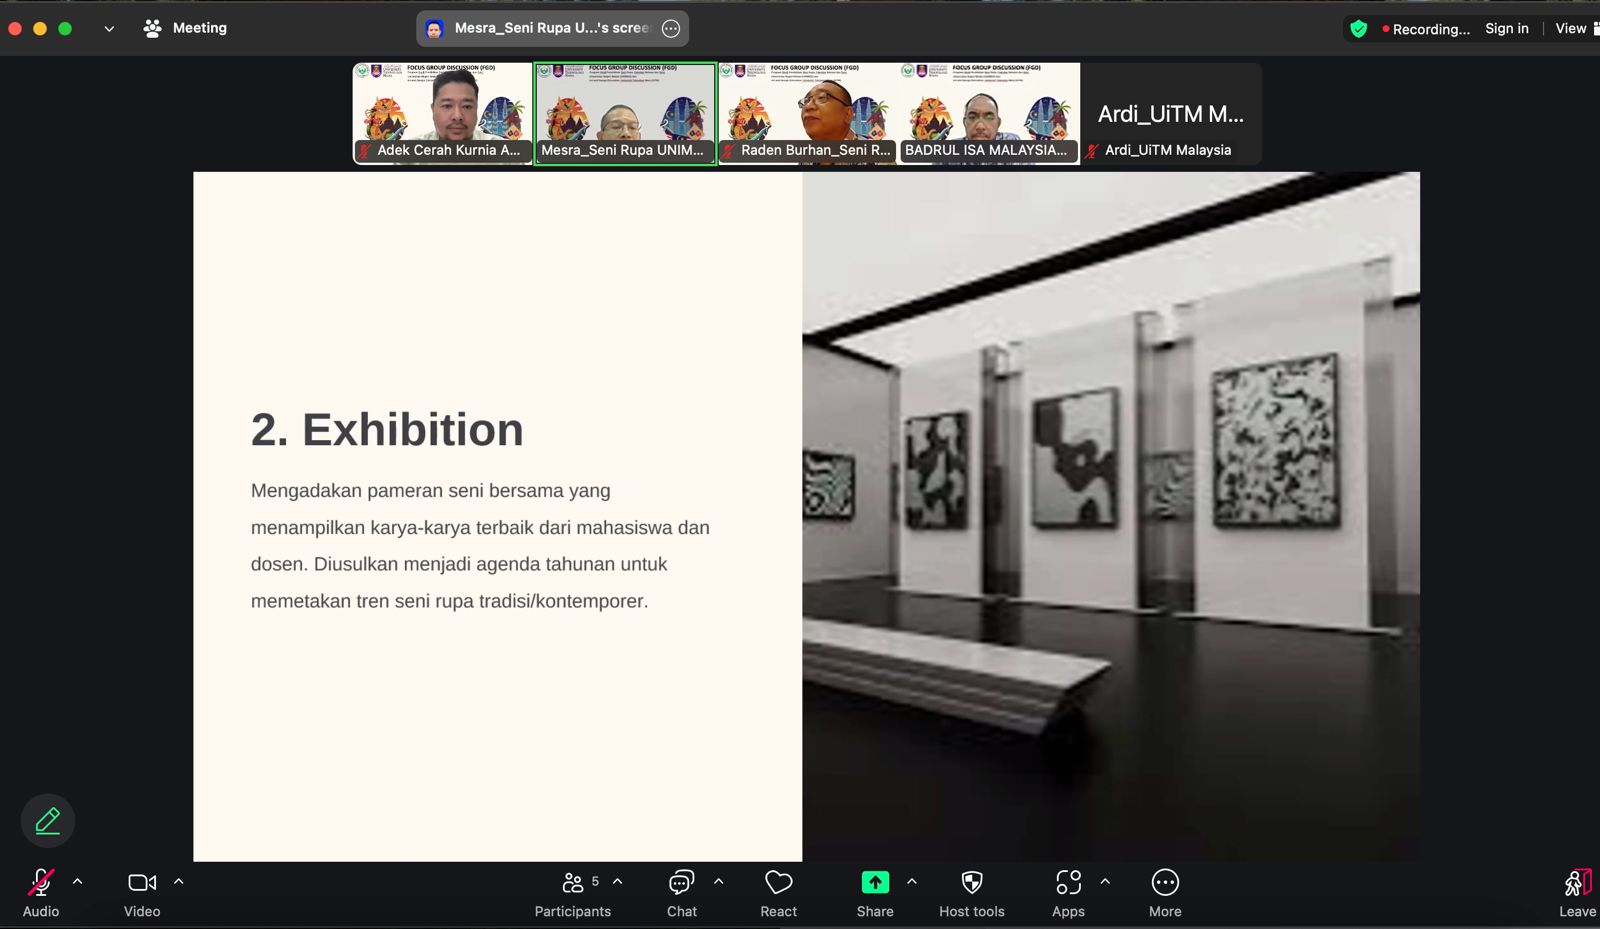Expand share options arrow next to Share
The image size is (1600, 929).
coord(912,882)
